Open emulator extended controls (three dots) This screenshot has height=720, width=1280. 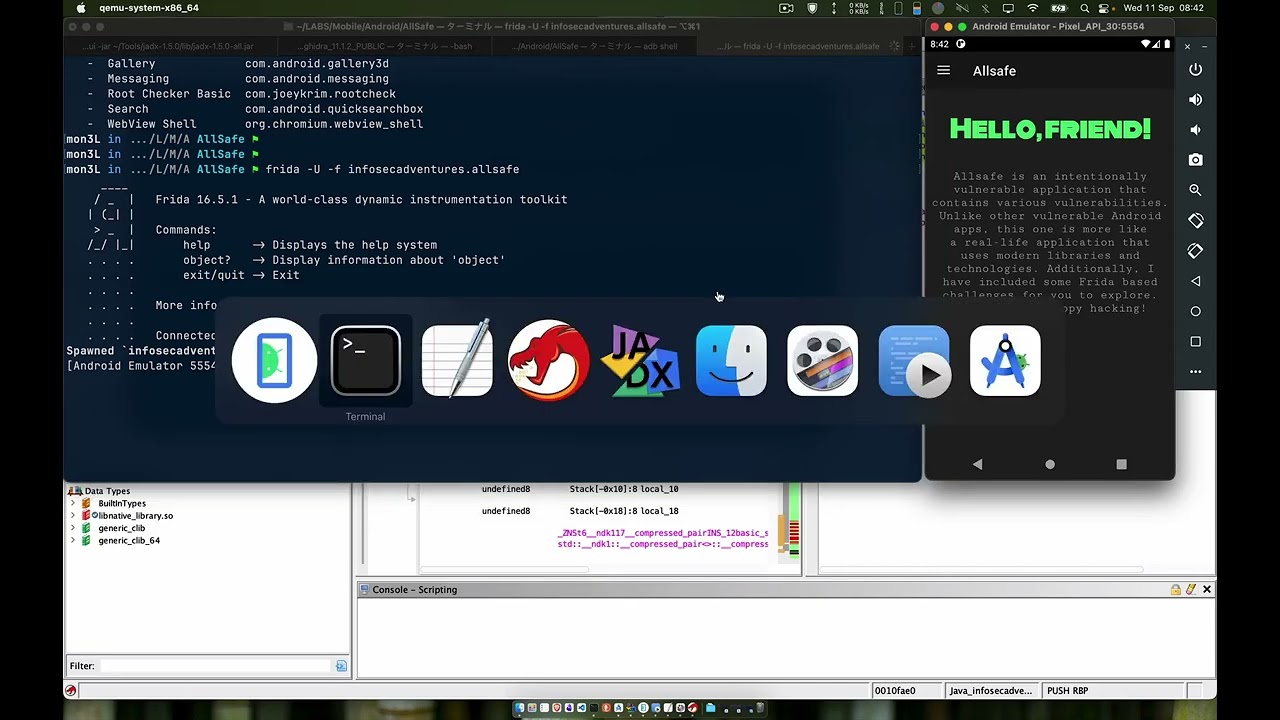point(1195,372)
